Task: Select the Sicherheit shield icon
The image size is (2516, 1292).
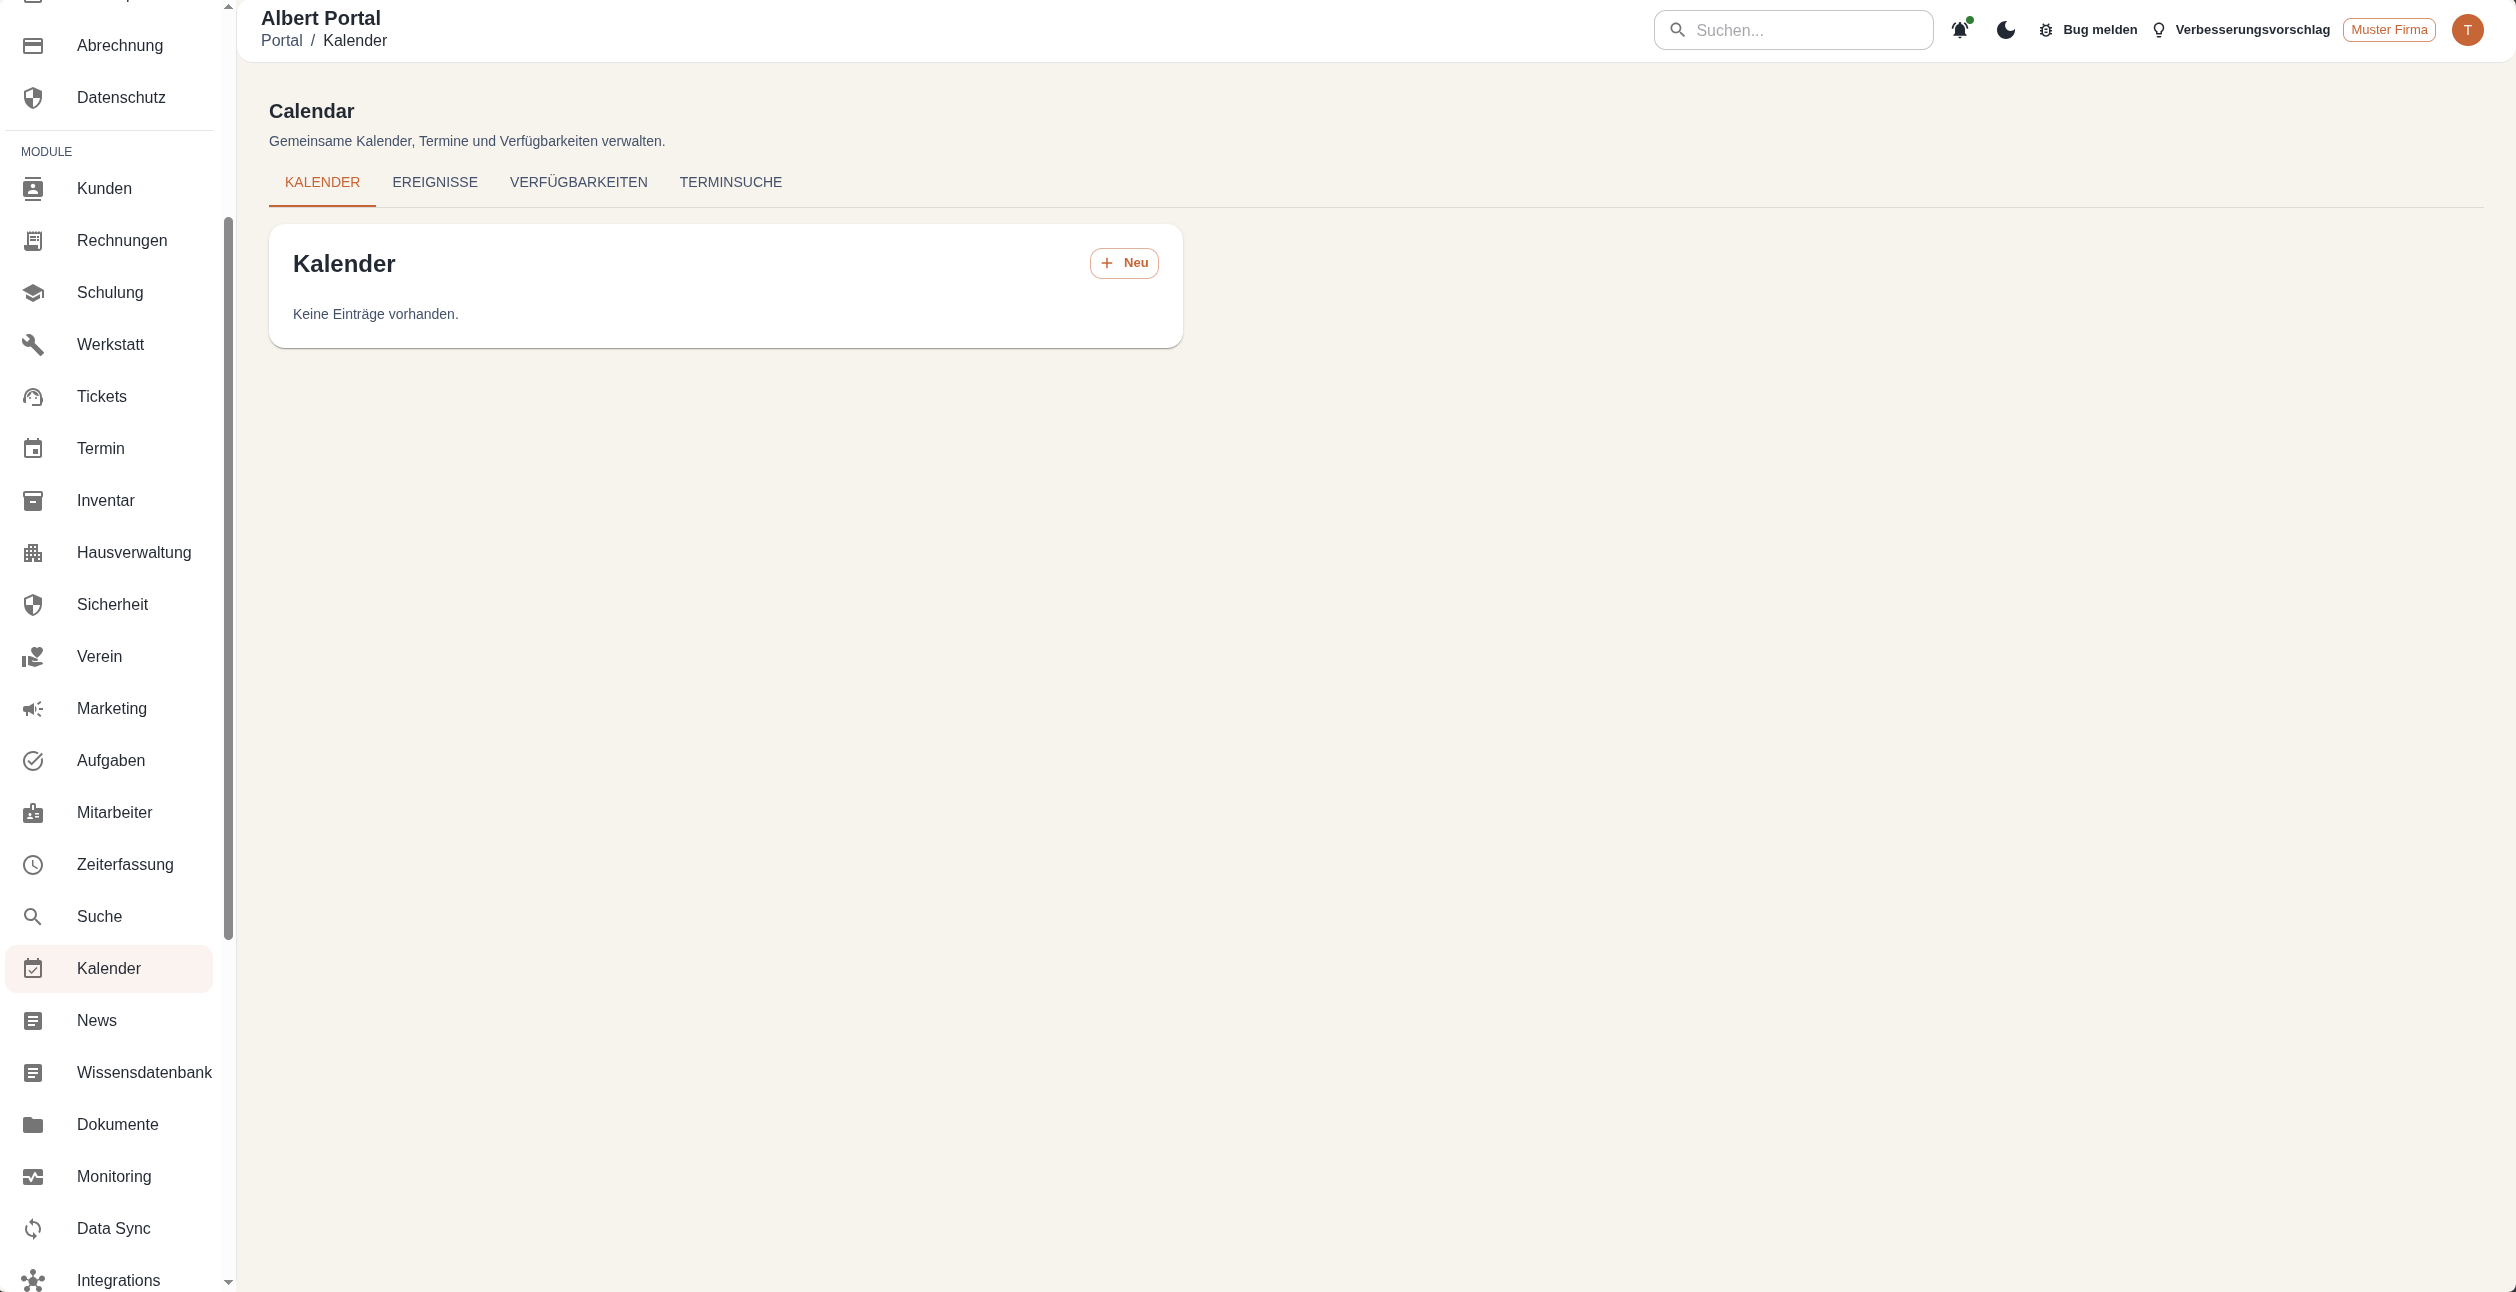Action: coord(33,605)
